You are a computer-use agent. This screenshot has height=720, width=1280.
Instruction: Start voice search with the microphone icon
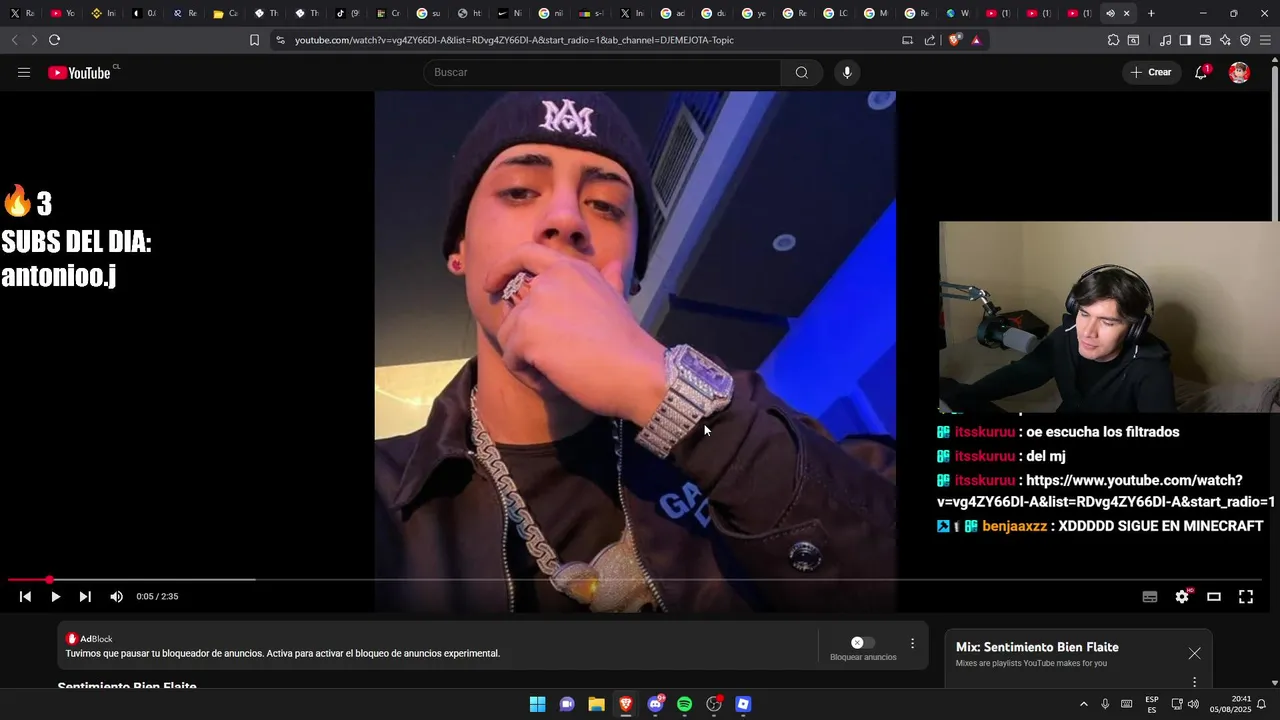click(x=847, y=72)
